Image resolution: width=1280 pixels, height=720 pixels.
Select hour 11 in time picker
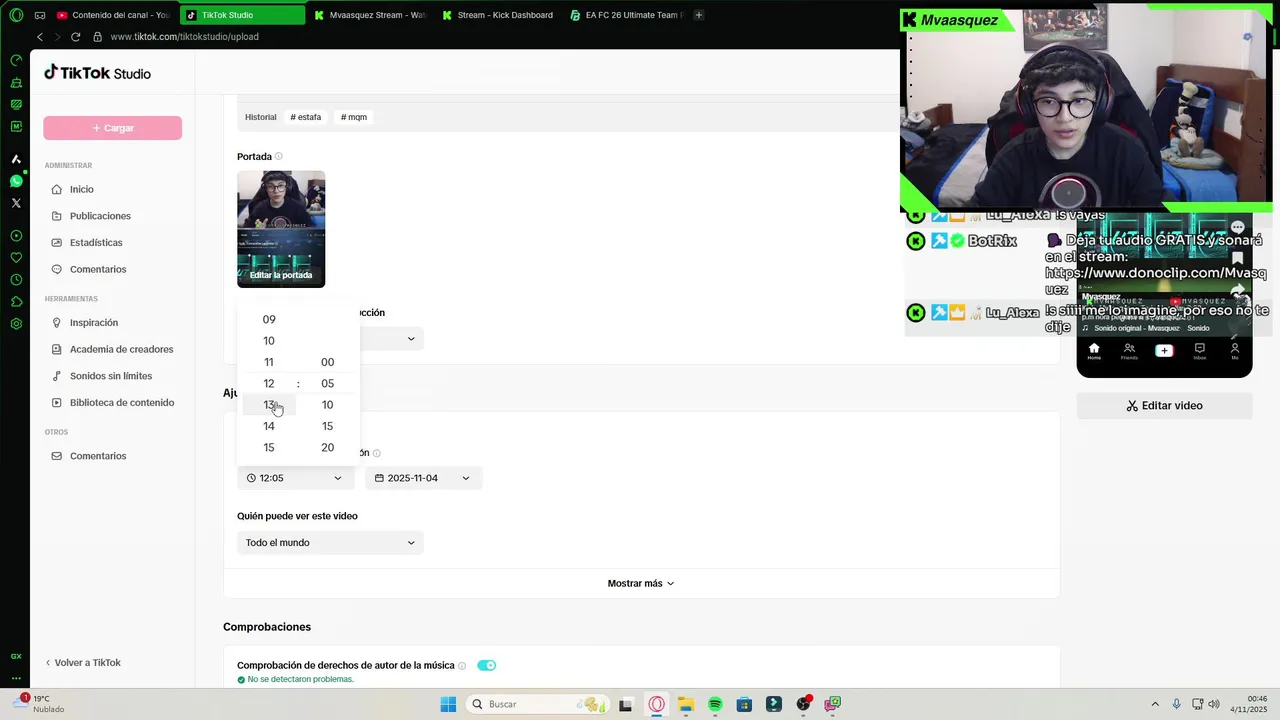pos(269,362)
